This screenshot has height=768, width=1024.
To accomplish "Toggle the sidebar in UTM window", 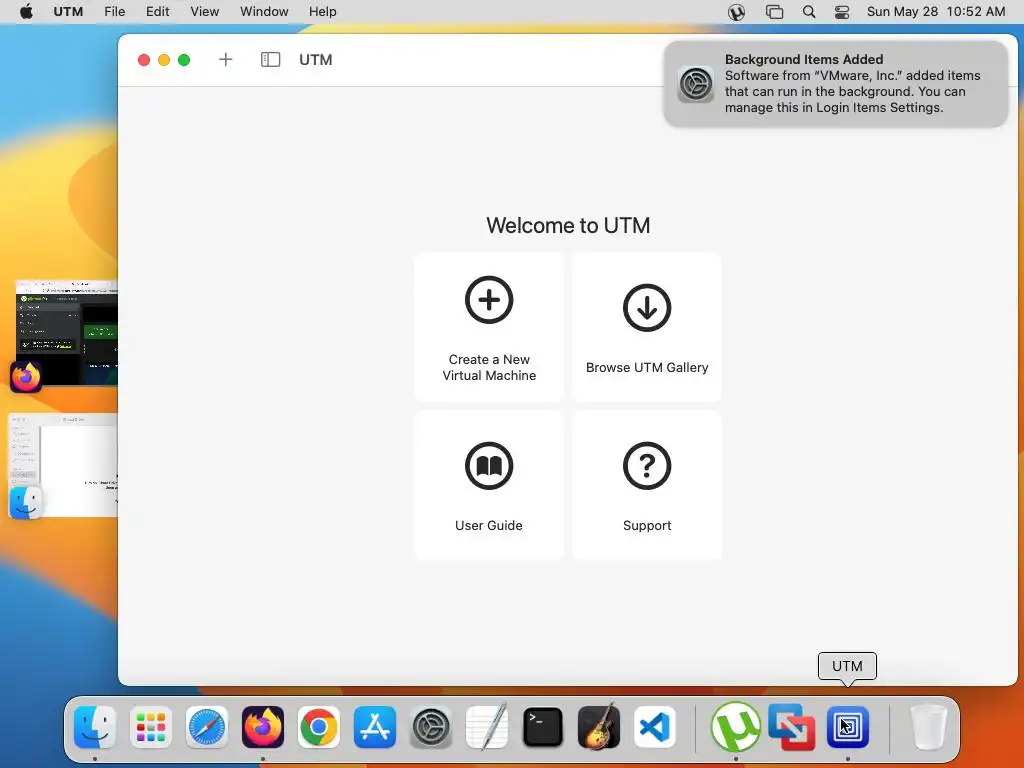I will coord(270,59).
